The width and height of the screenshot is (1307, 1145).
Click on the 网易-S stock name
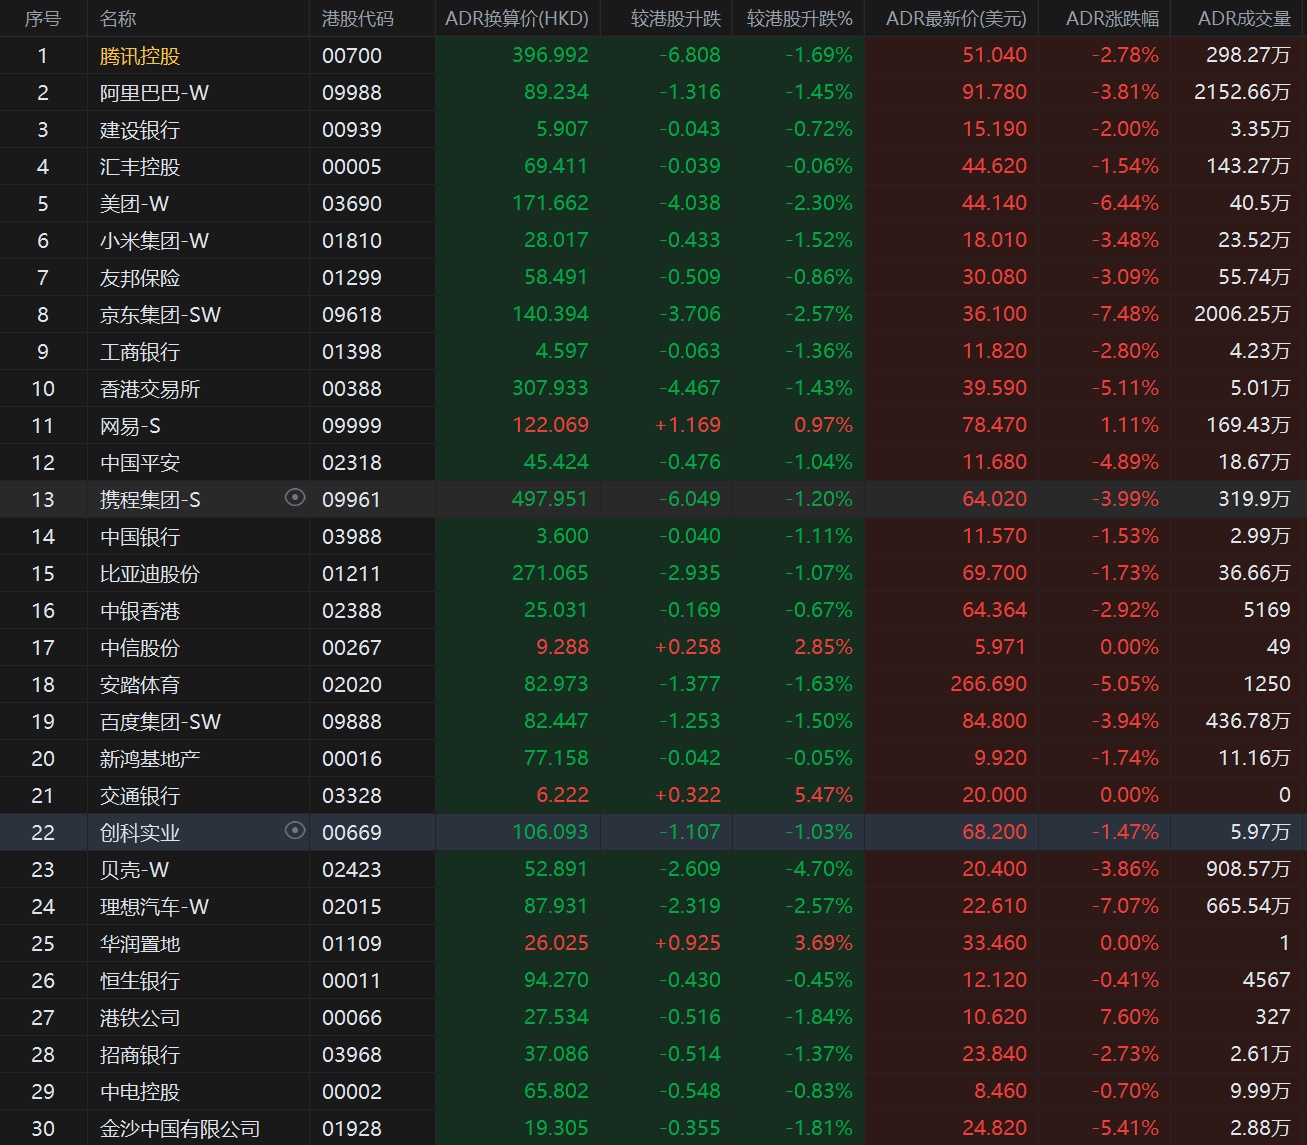[x=130, y=426]
